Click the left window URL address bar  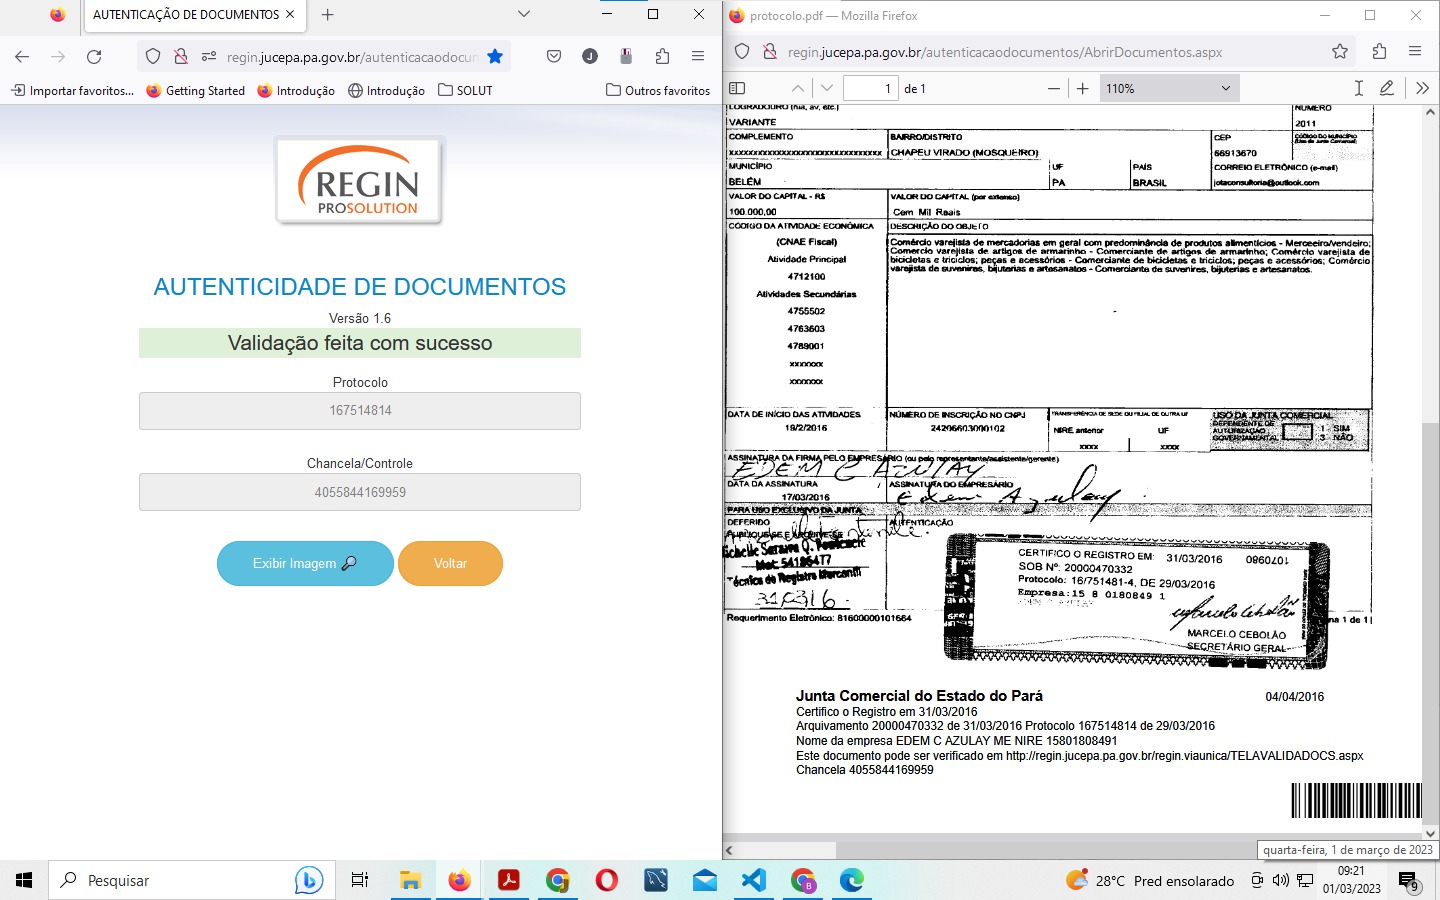[x=351, y=57]
